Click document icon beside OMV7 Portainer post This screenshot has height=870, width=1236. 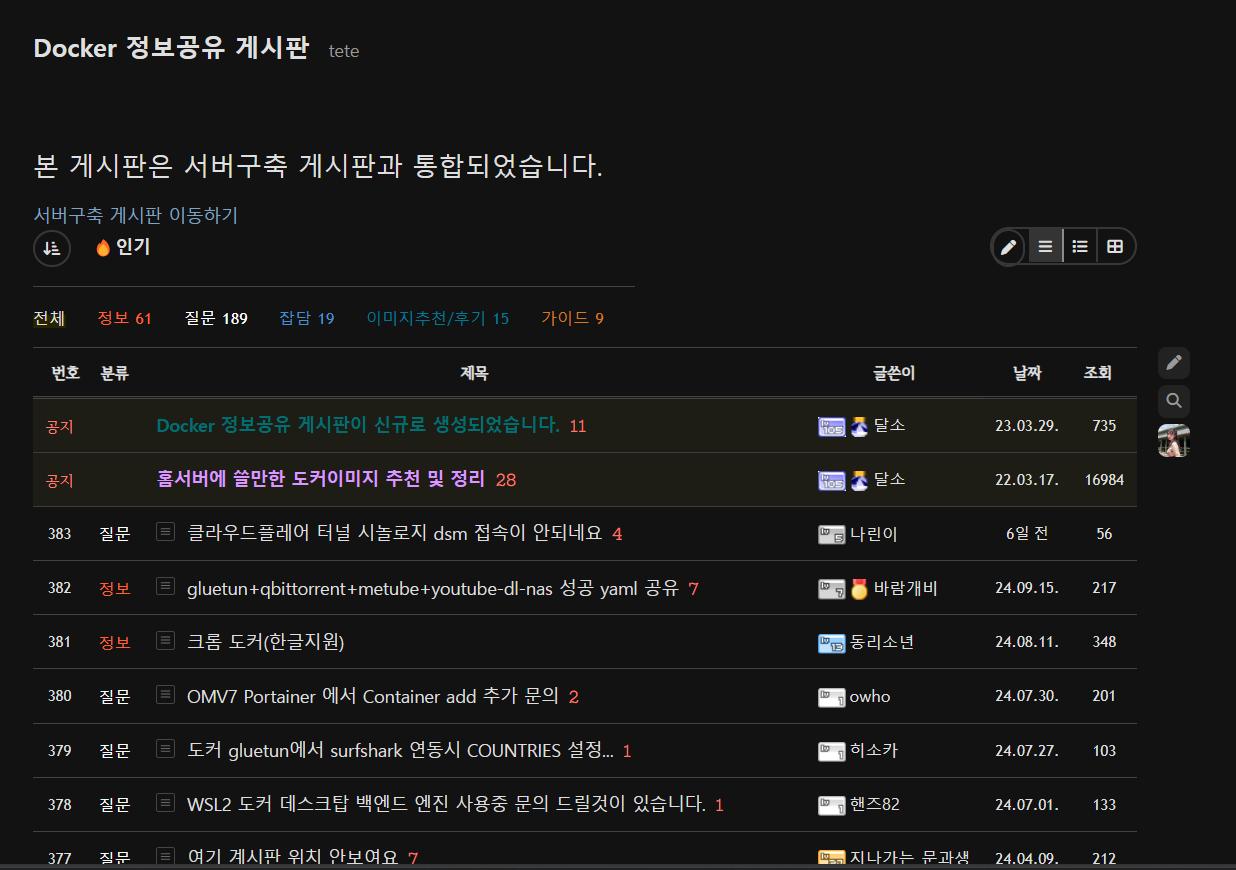click(165, 694)
